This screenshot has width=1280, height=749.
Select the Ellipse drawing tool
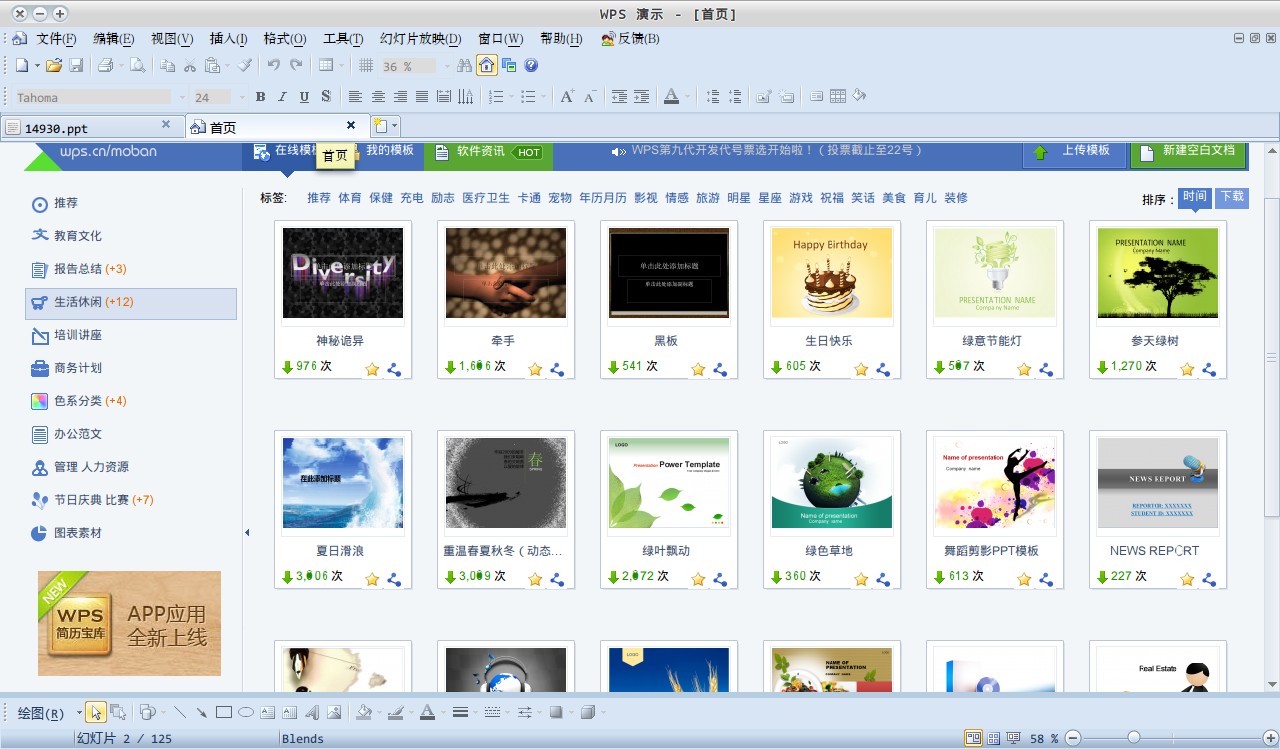(x=246, y=712)
